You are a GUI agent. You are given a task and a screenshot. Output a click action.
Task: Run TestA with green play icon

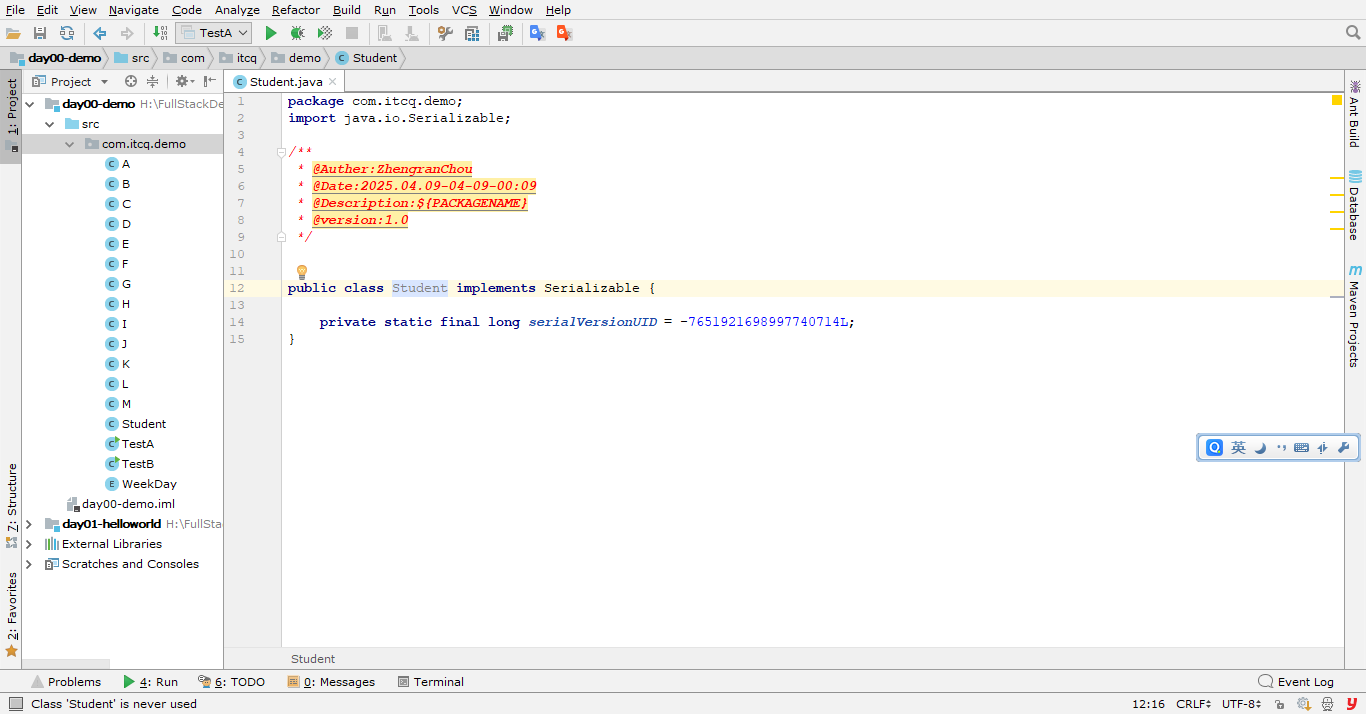270,33
